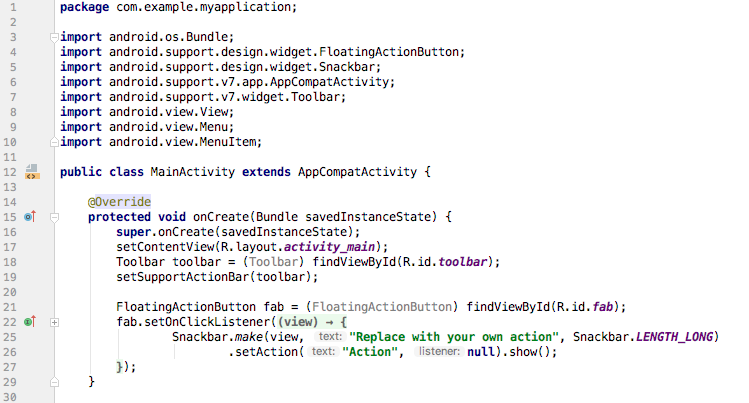749x403 pixels.
Task: Click the override gutter icon beside onCreate
Action: (x=30, y=217)
